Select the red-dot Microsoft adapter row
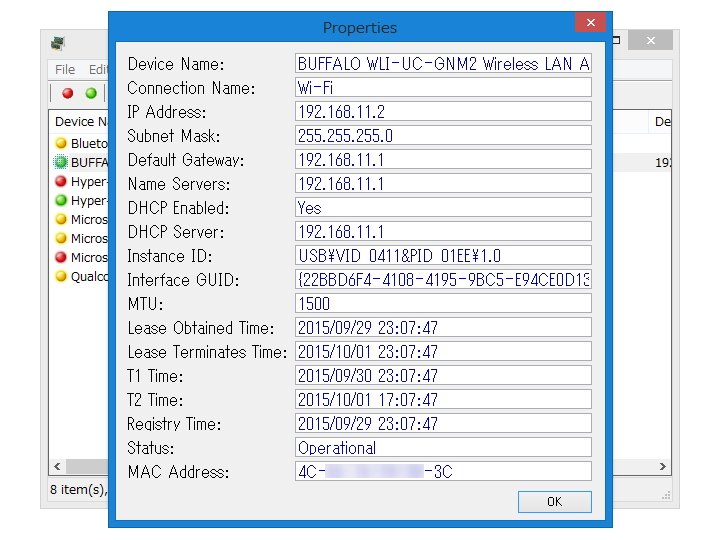The image size is (720, 540). click(81, 257)
